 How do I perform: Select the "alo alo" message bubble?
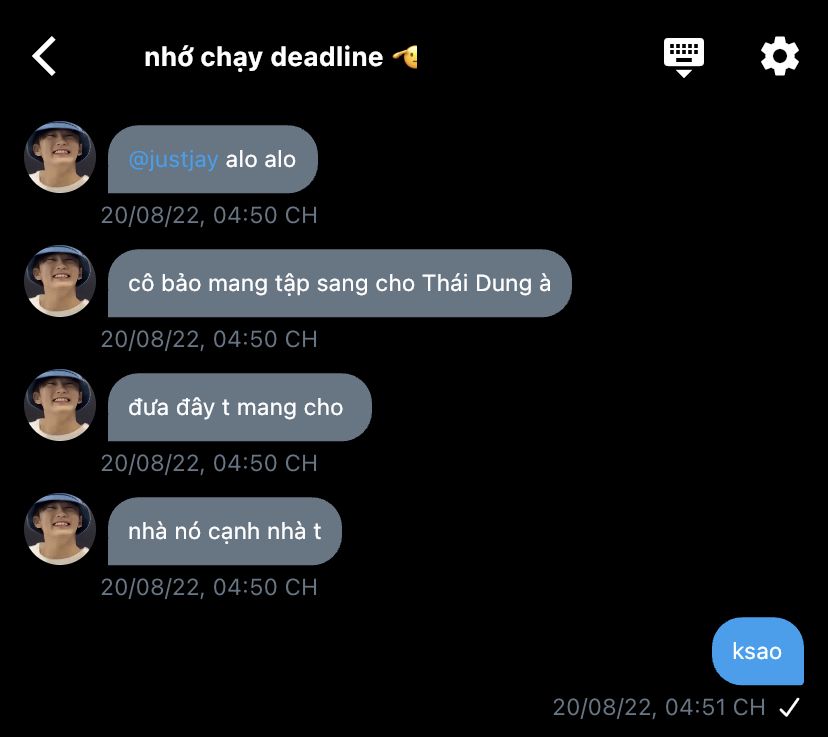point(258,159)
